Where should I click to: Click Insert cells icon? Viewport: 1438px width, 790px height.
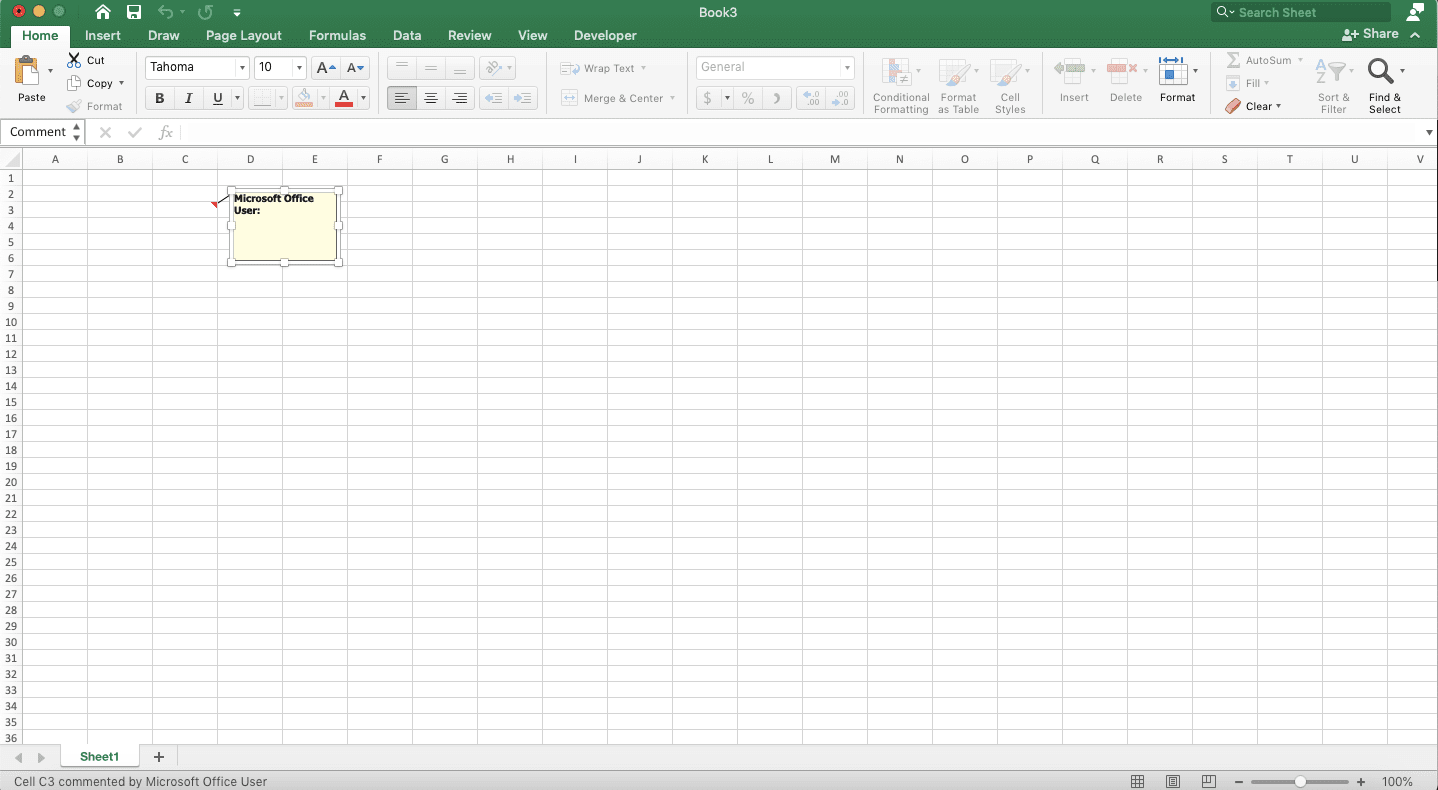[1070, 70]
